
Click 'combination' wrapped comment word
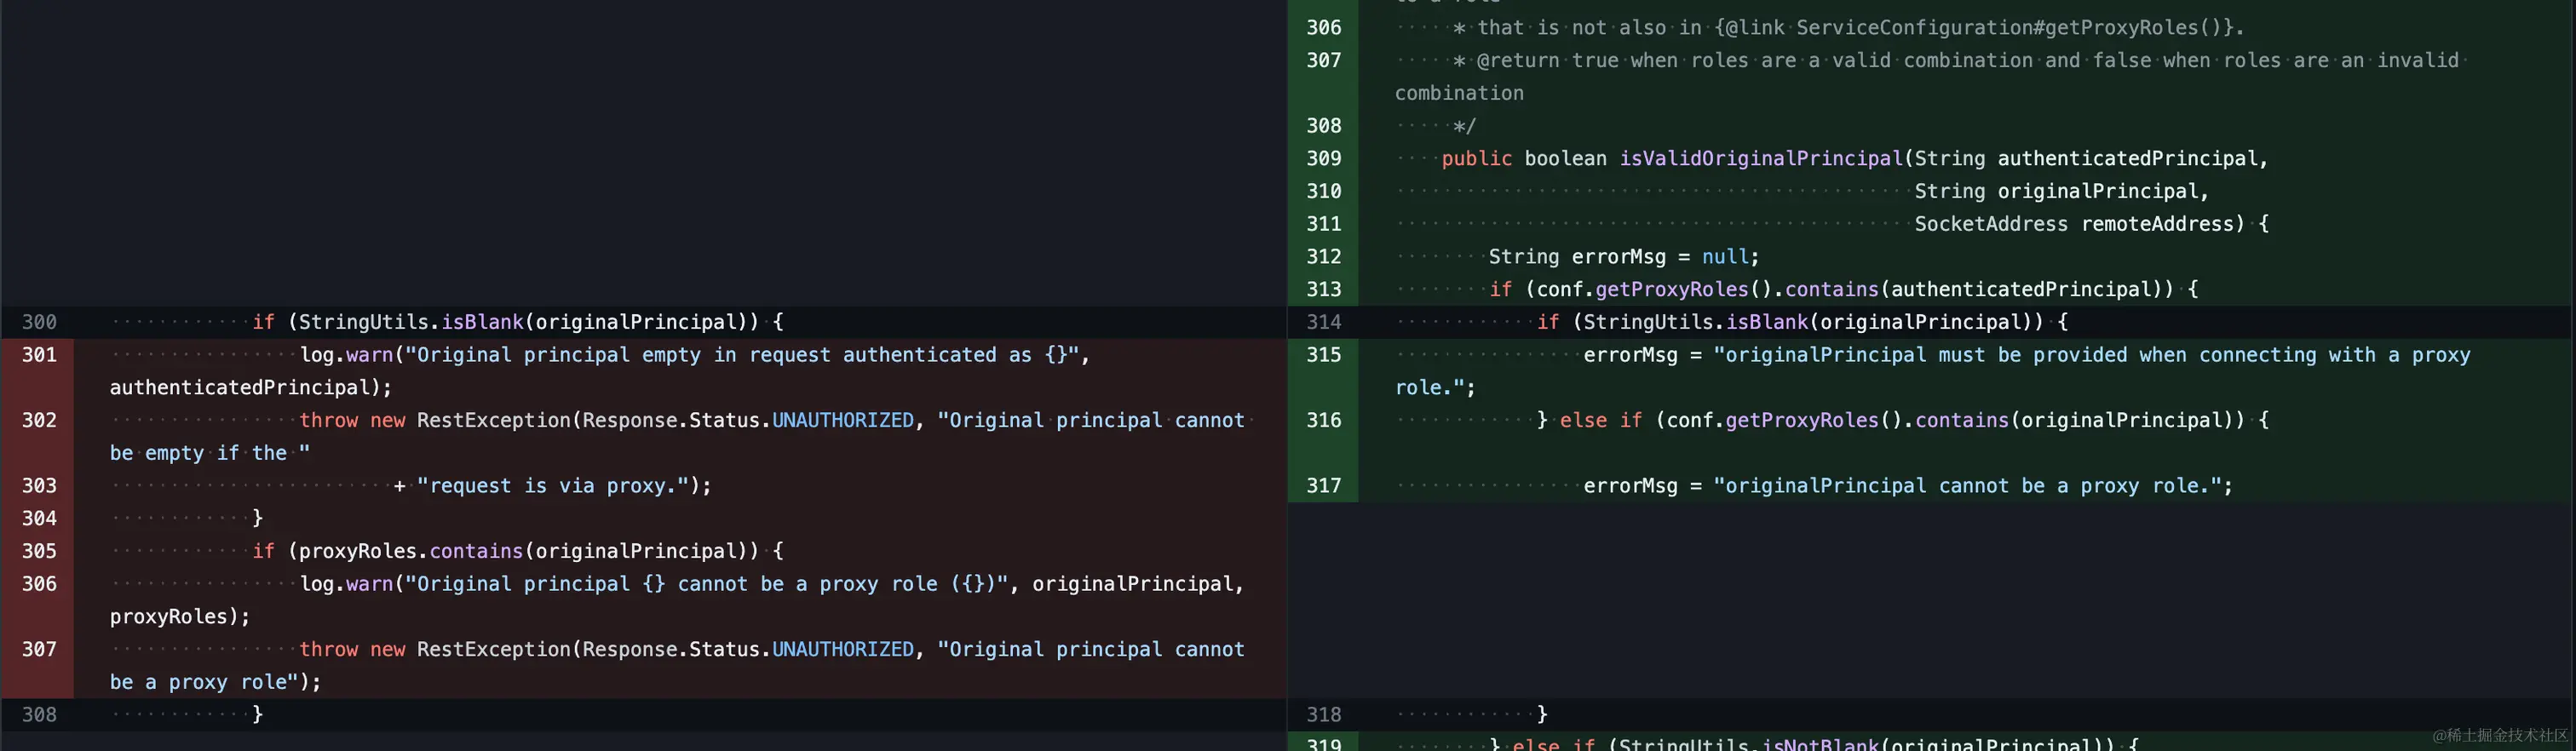click(1459, 93)
